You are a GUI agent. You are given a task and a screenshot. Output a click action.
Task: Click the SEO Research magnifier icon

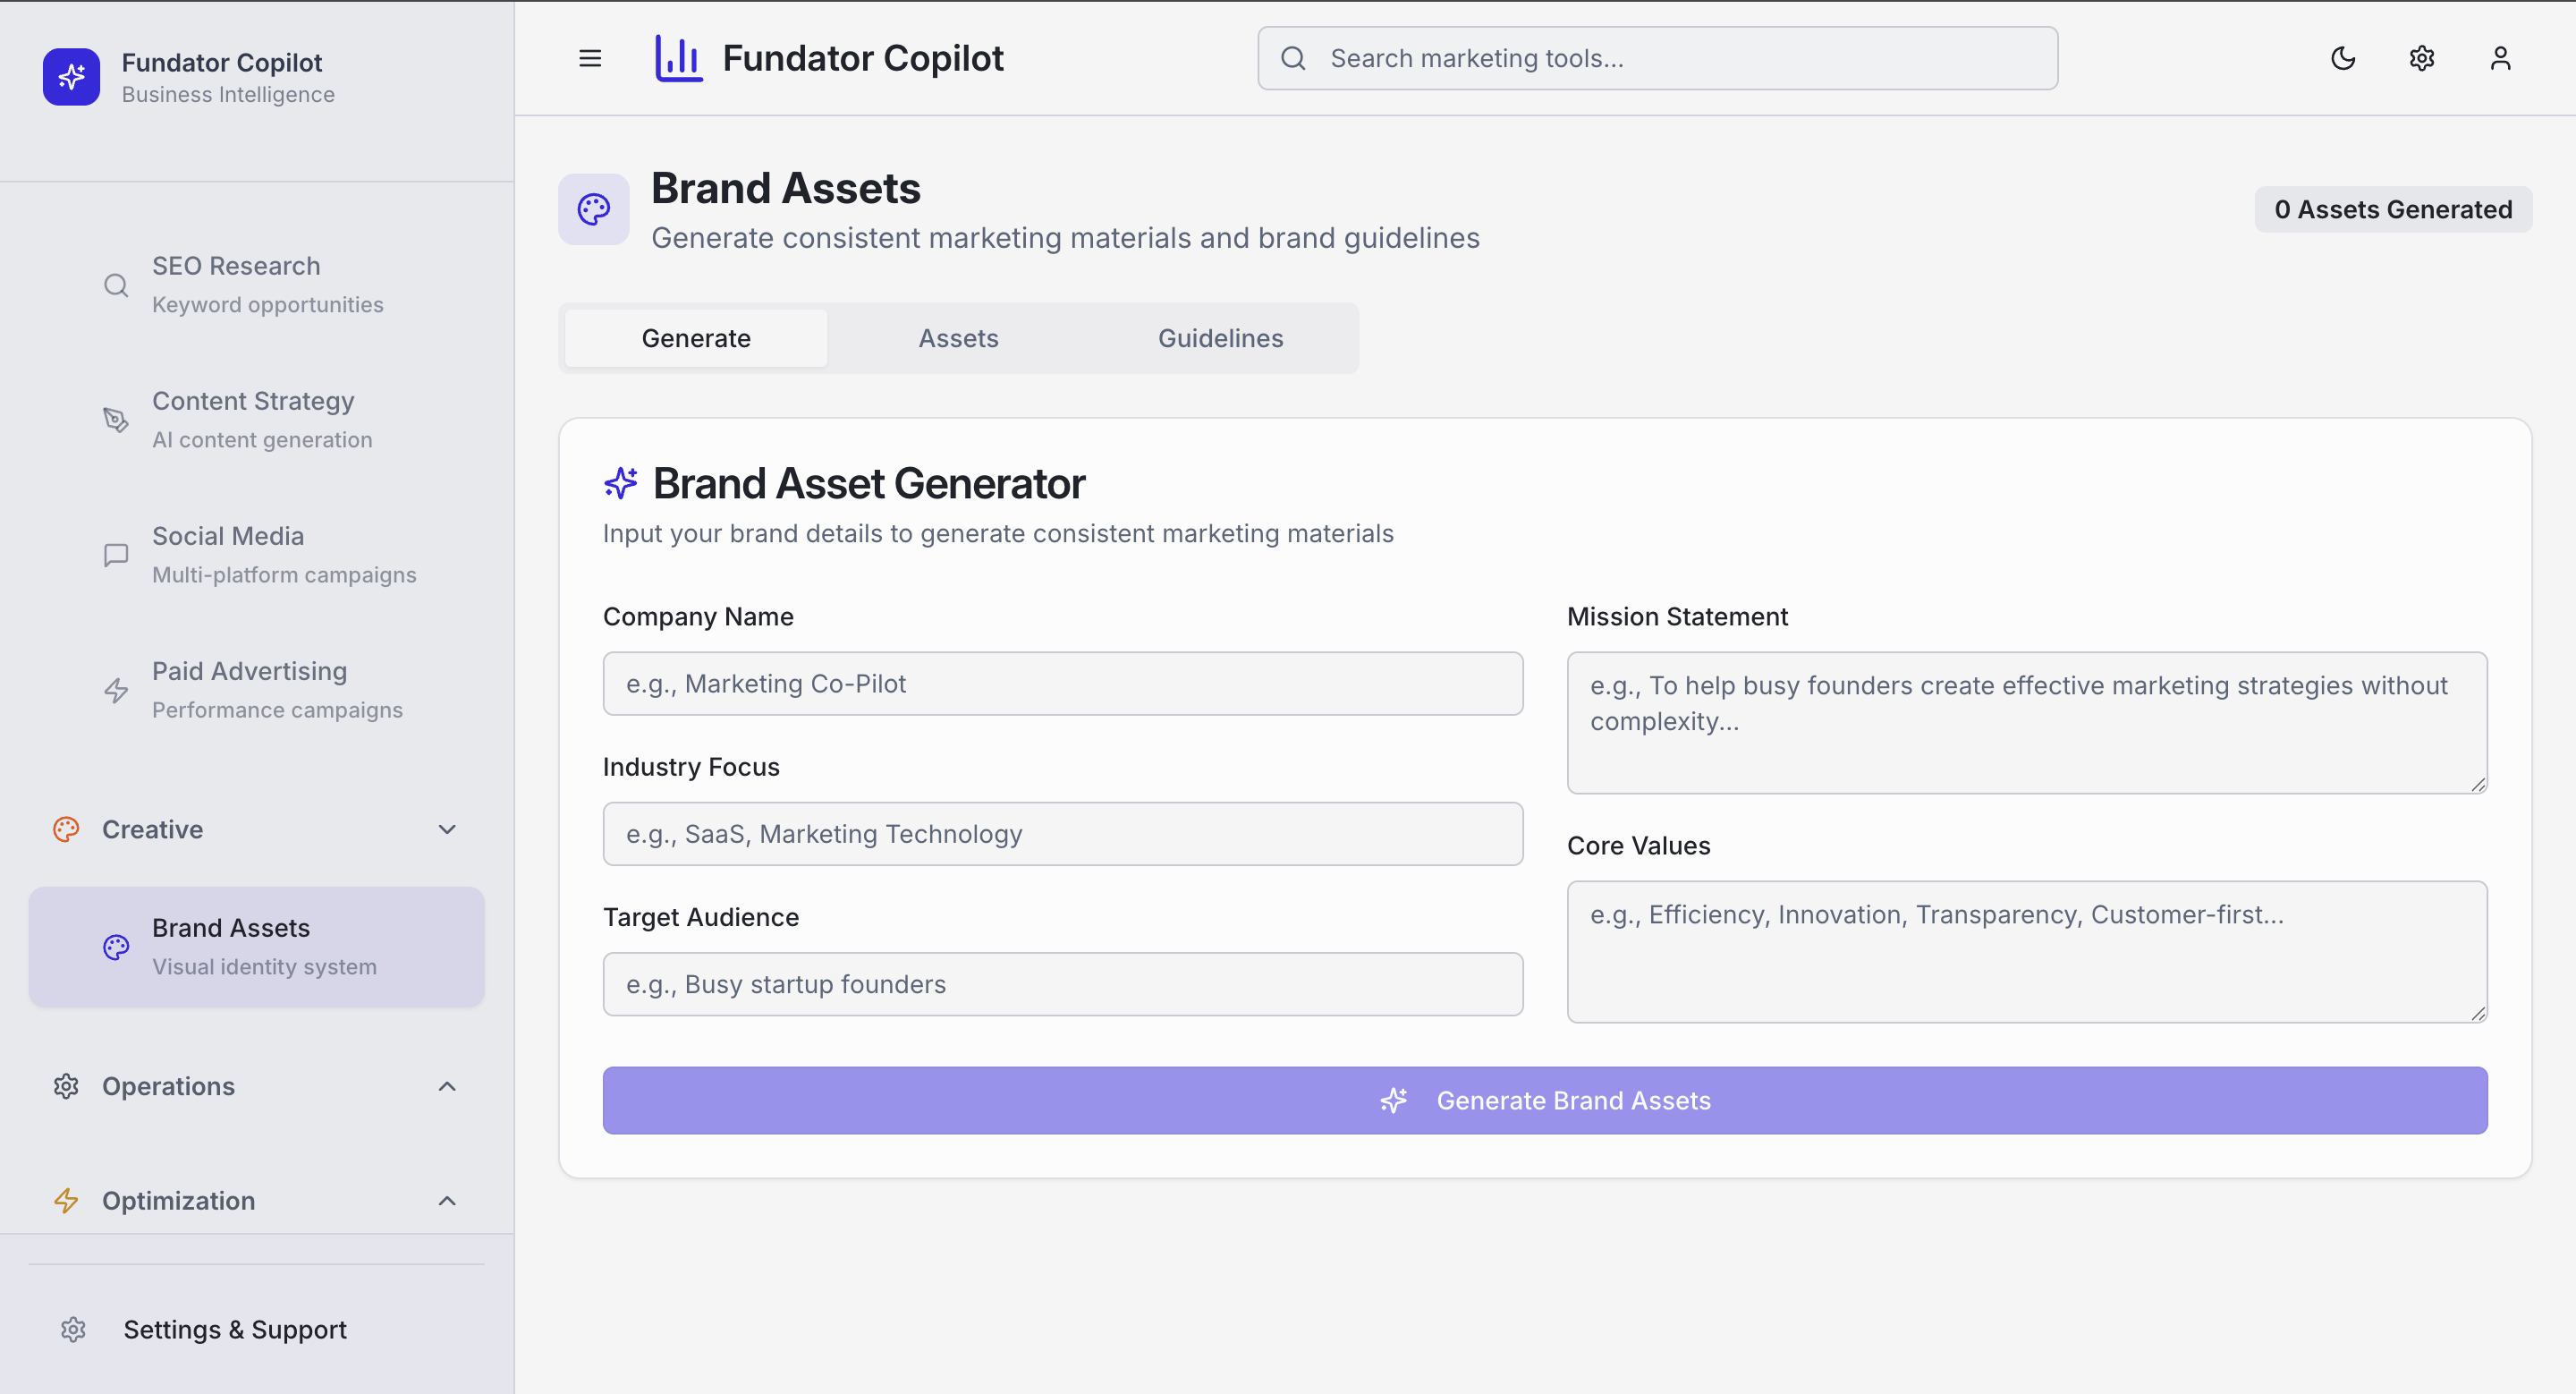(116, 285)
